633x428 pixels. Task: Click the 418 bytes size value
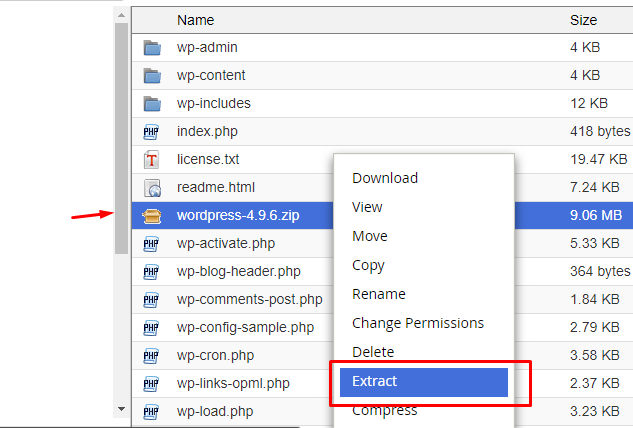click(x=600, y=132)
